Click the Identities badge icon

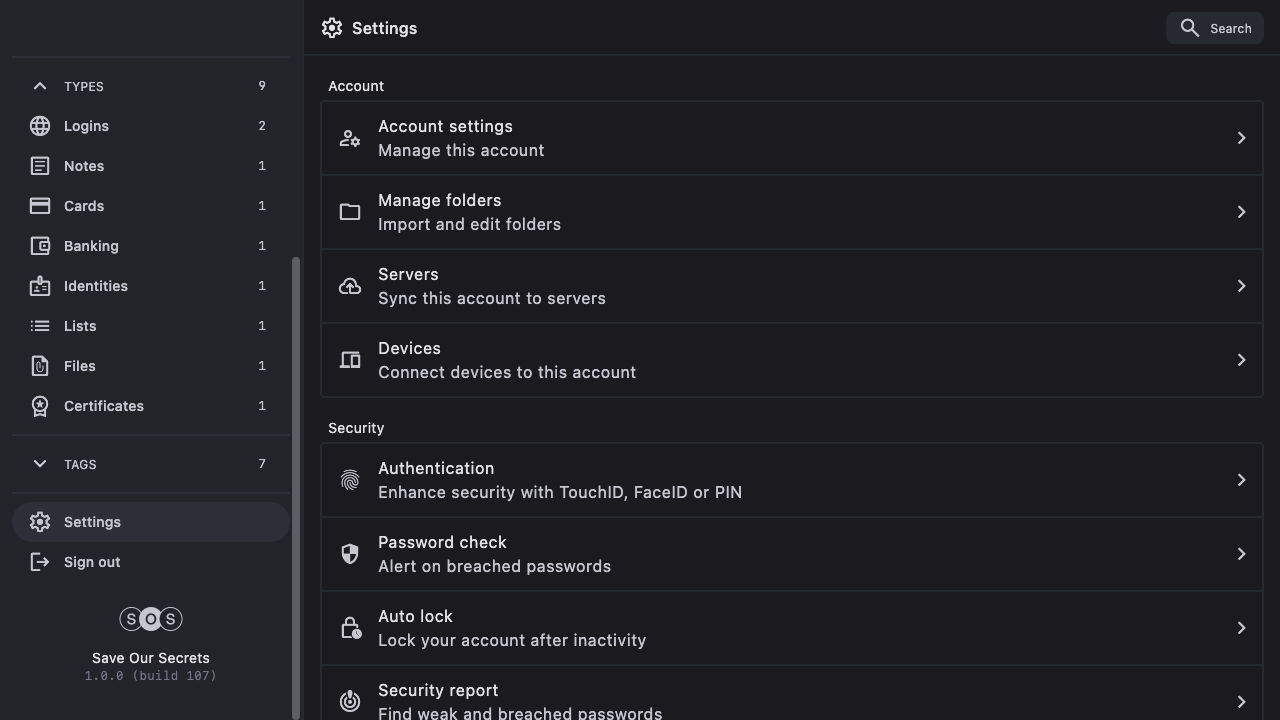(x=40, y=286)
